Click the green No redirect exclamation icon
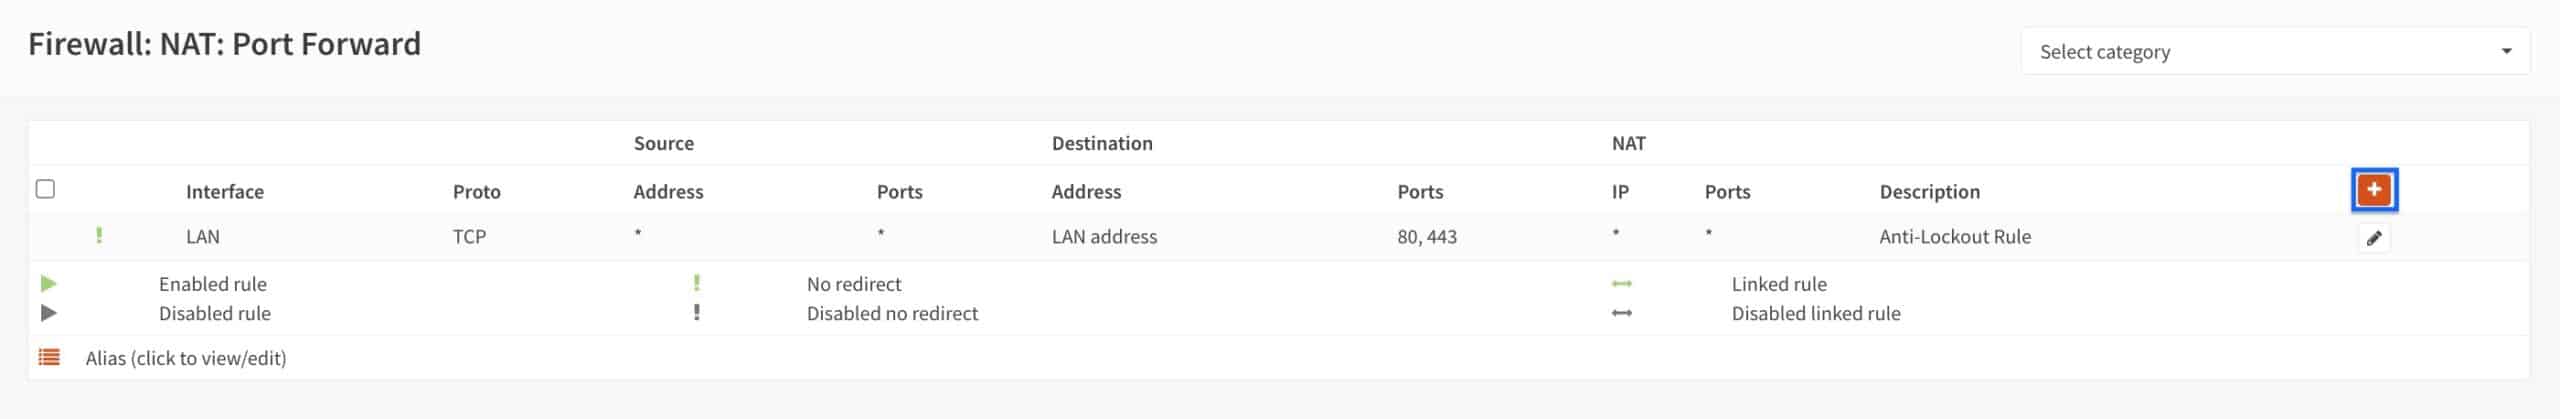 coord(697,283)
